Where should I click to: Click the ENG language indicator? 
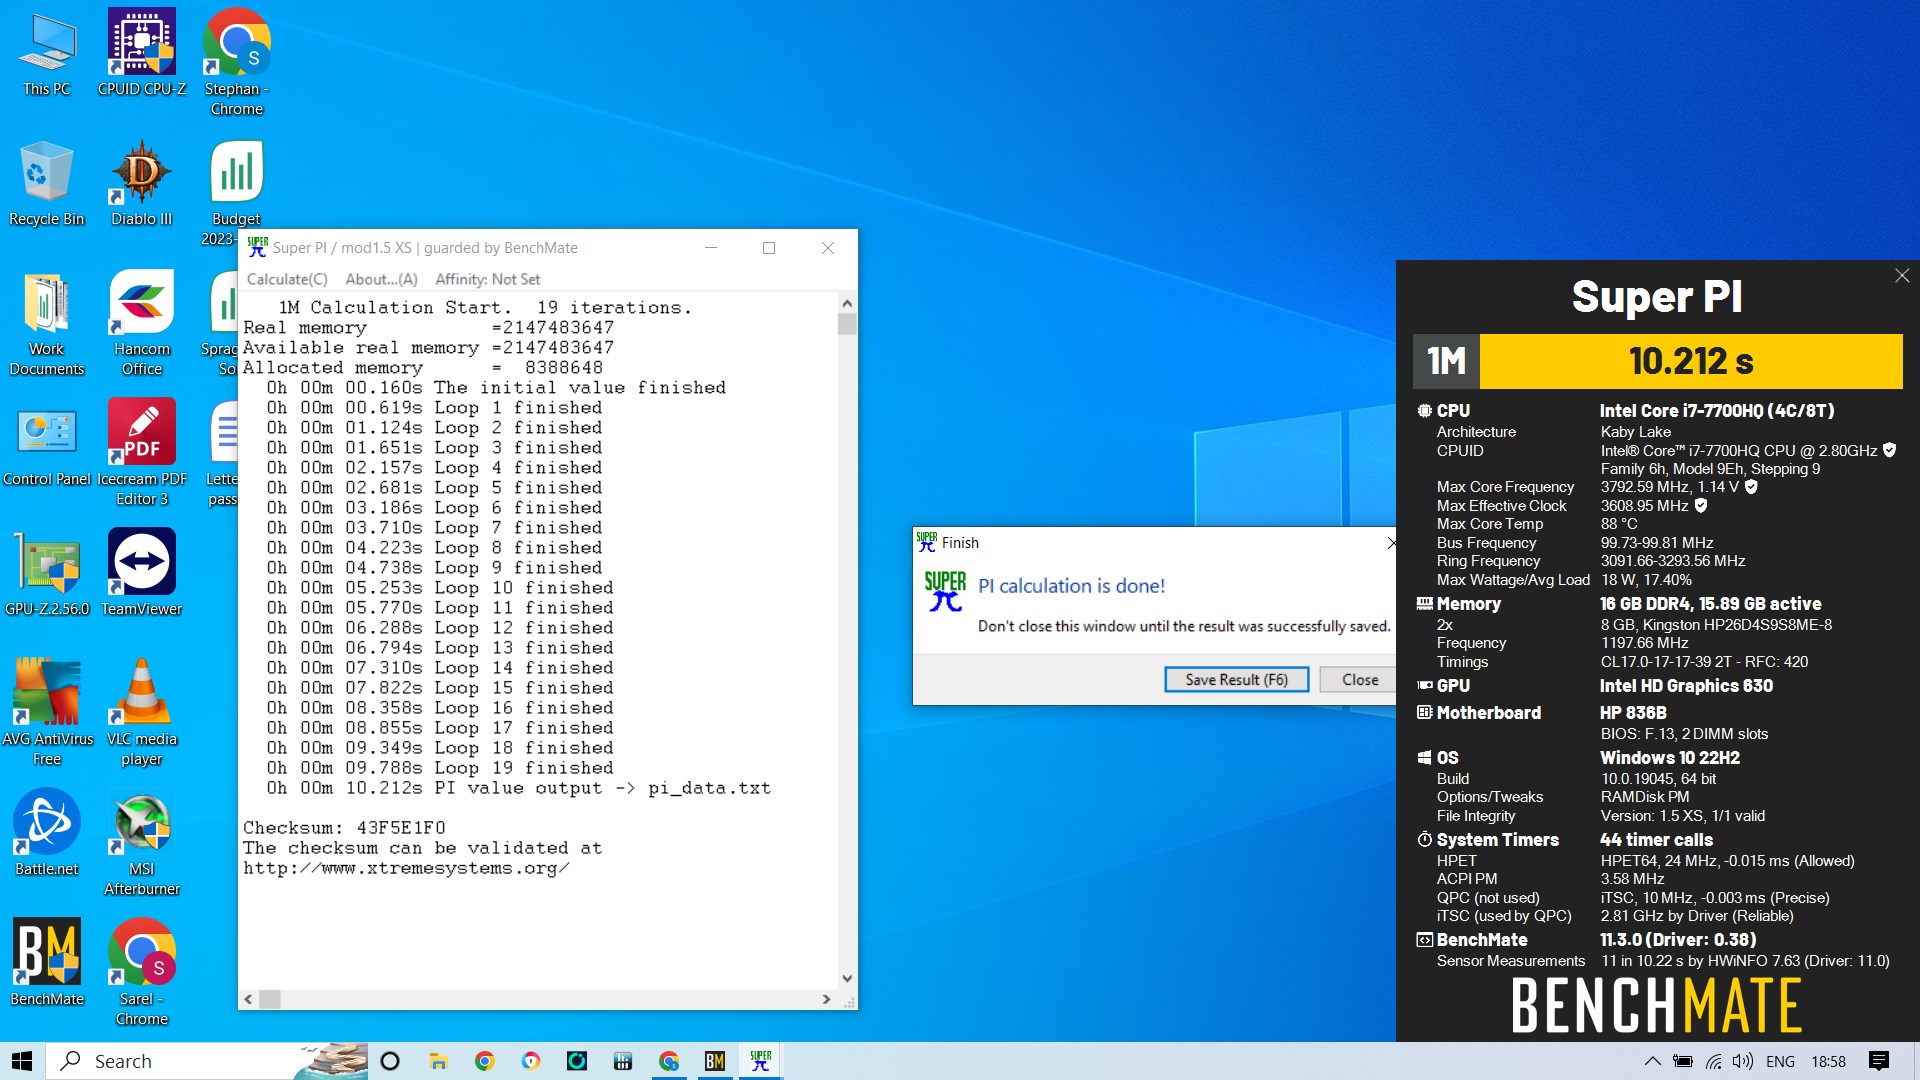point(1780,1061)
